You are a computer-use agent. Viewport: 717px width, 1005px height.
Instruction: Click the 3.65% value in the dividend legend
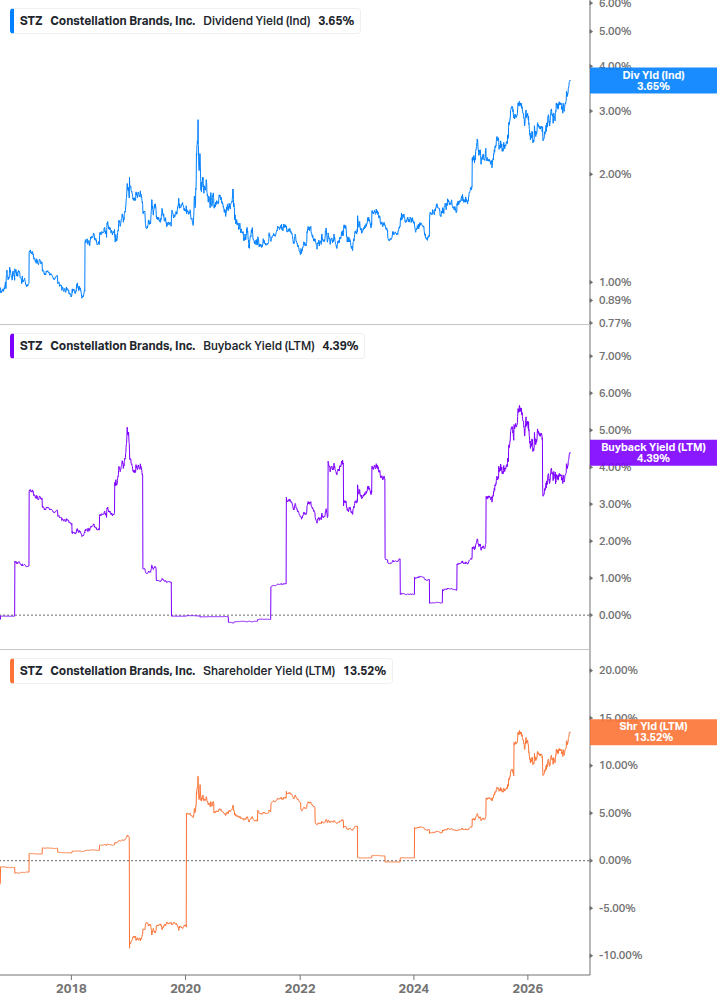click(336, 21)
